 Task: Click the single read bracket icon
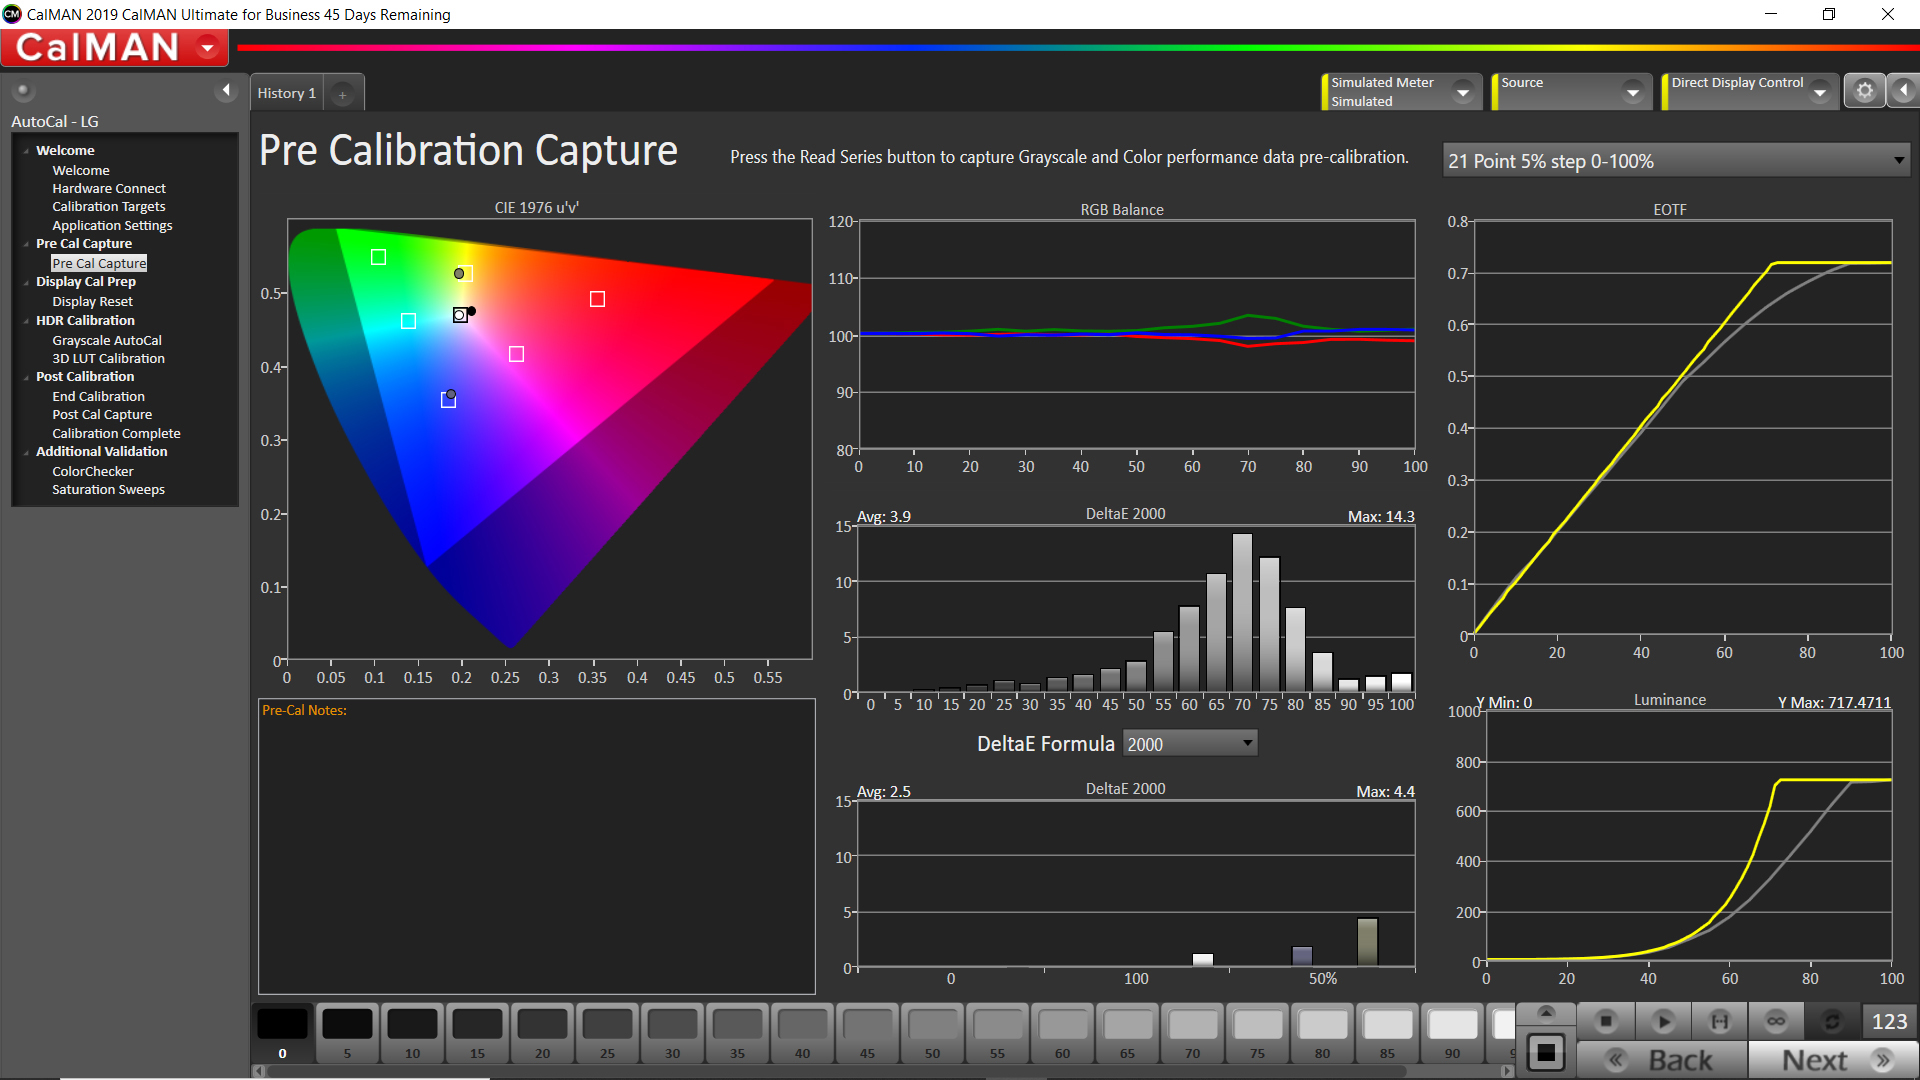(x=1720, y=1021)
